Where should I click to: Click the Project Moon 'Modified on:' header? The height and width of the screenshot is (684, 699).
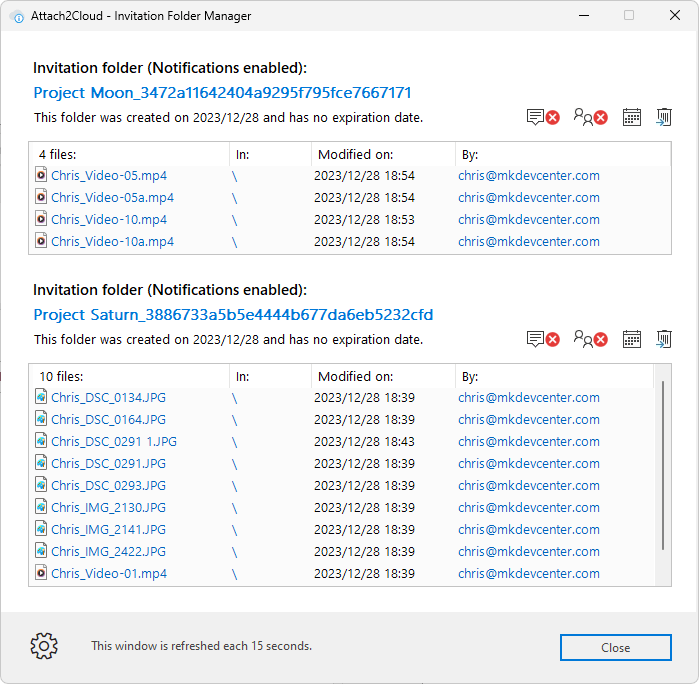click(x=383, y=154)
